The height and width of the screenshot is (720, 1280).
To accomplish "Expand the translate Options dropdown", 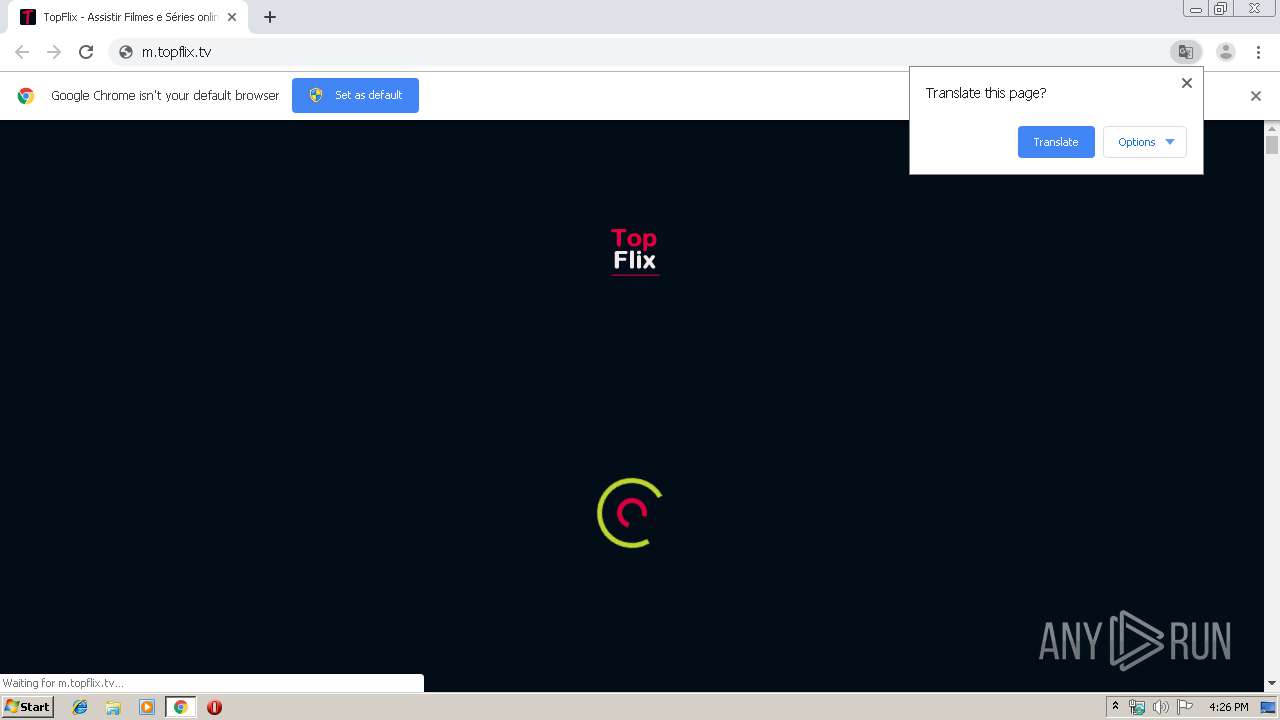I will pos(1145,142).
